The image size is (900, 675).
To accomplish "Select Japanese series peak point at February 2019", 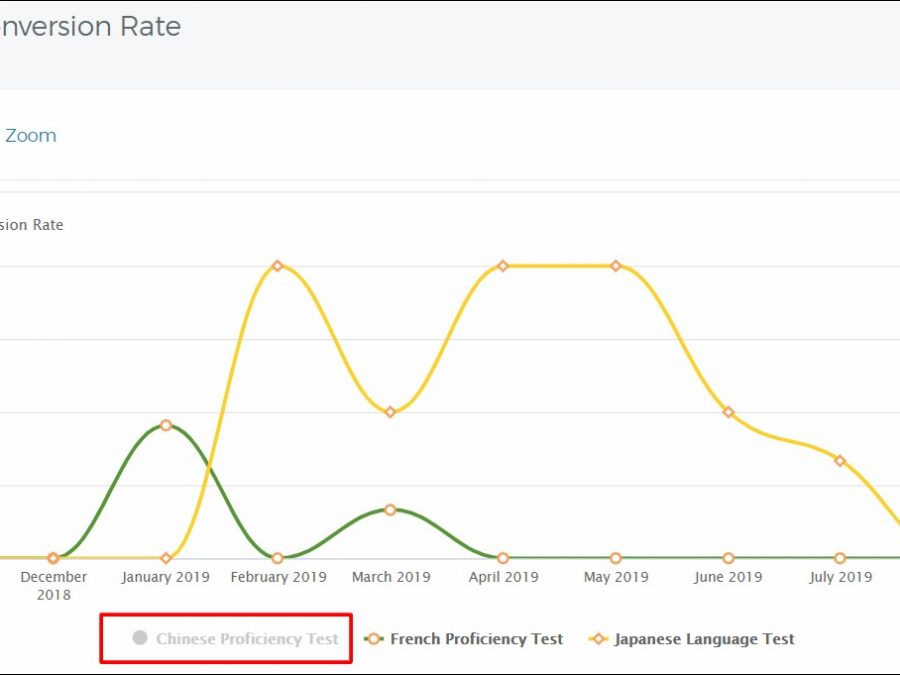I will click(278, 266).
